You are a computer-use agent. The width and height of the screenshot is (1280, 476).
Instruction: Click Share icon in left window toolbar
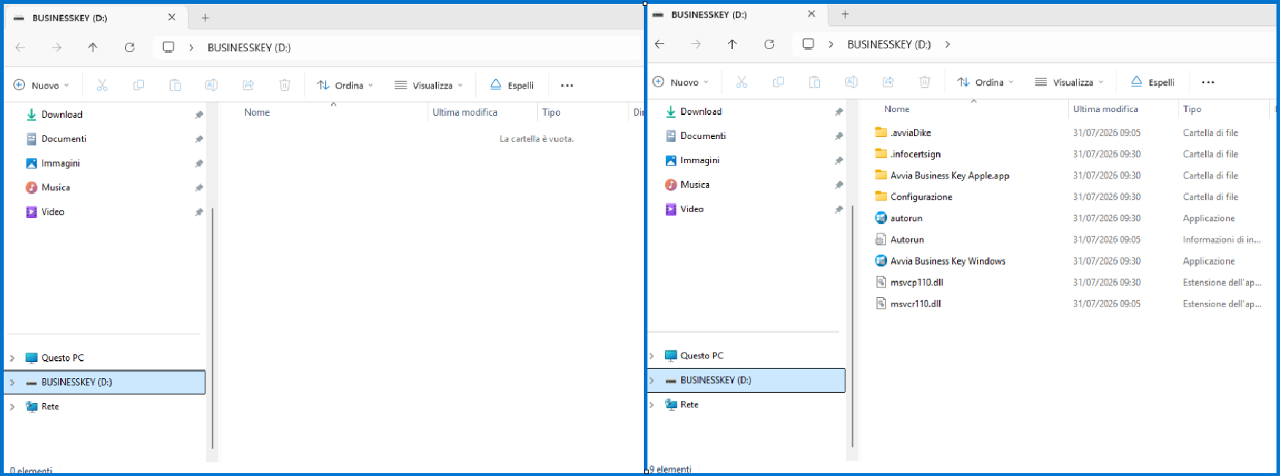[x=248, y=85]
